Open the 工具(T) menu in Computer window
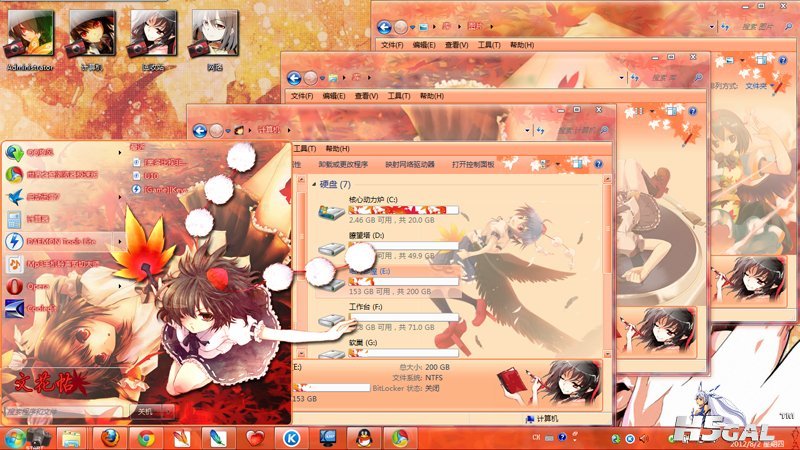The width and height of the screenshot is (800, 450). tap(305, 148)
